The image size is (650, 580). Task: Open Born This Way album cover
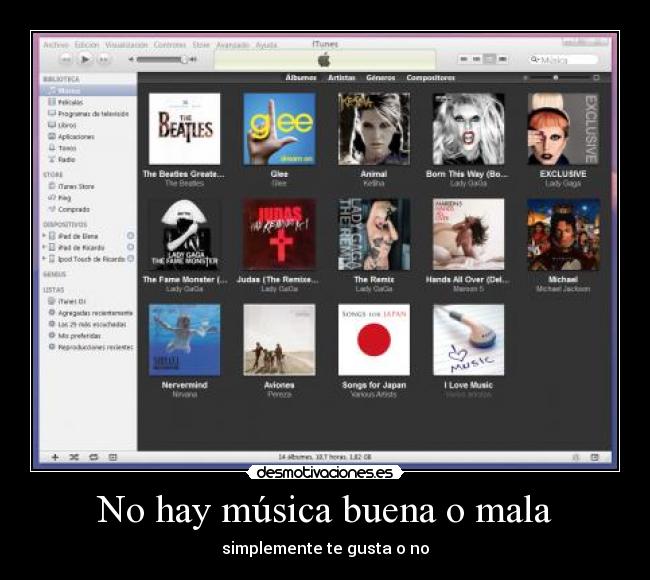468,129
